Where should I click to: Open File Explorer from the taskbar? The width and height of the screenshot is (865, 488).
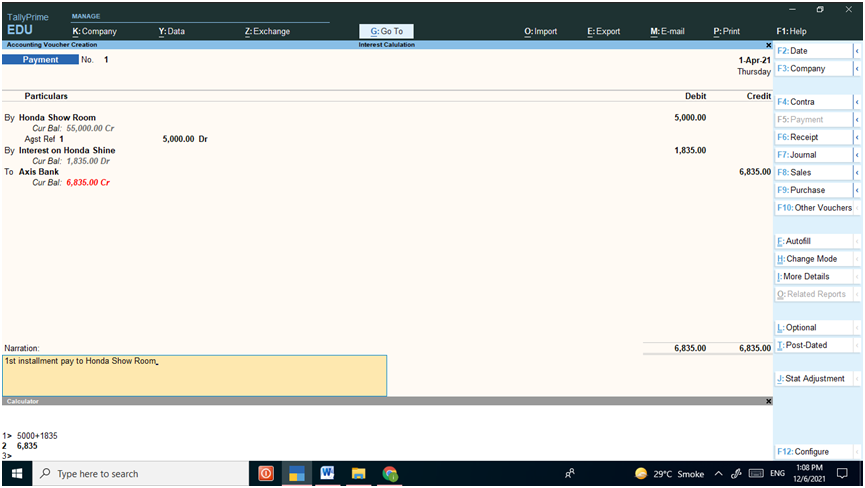click(x=359, y=474)
